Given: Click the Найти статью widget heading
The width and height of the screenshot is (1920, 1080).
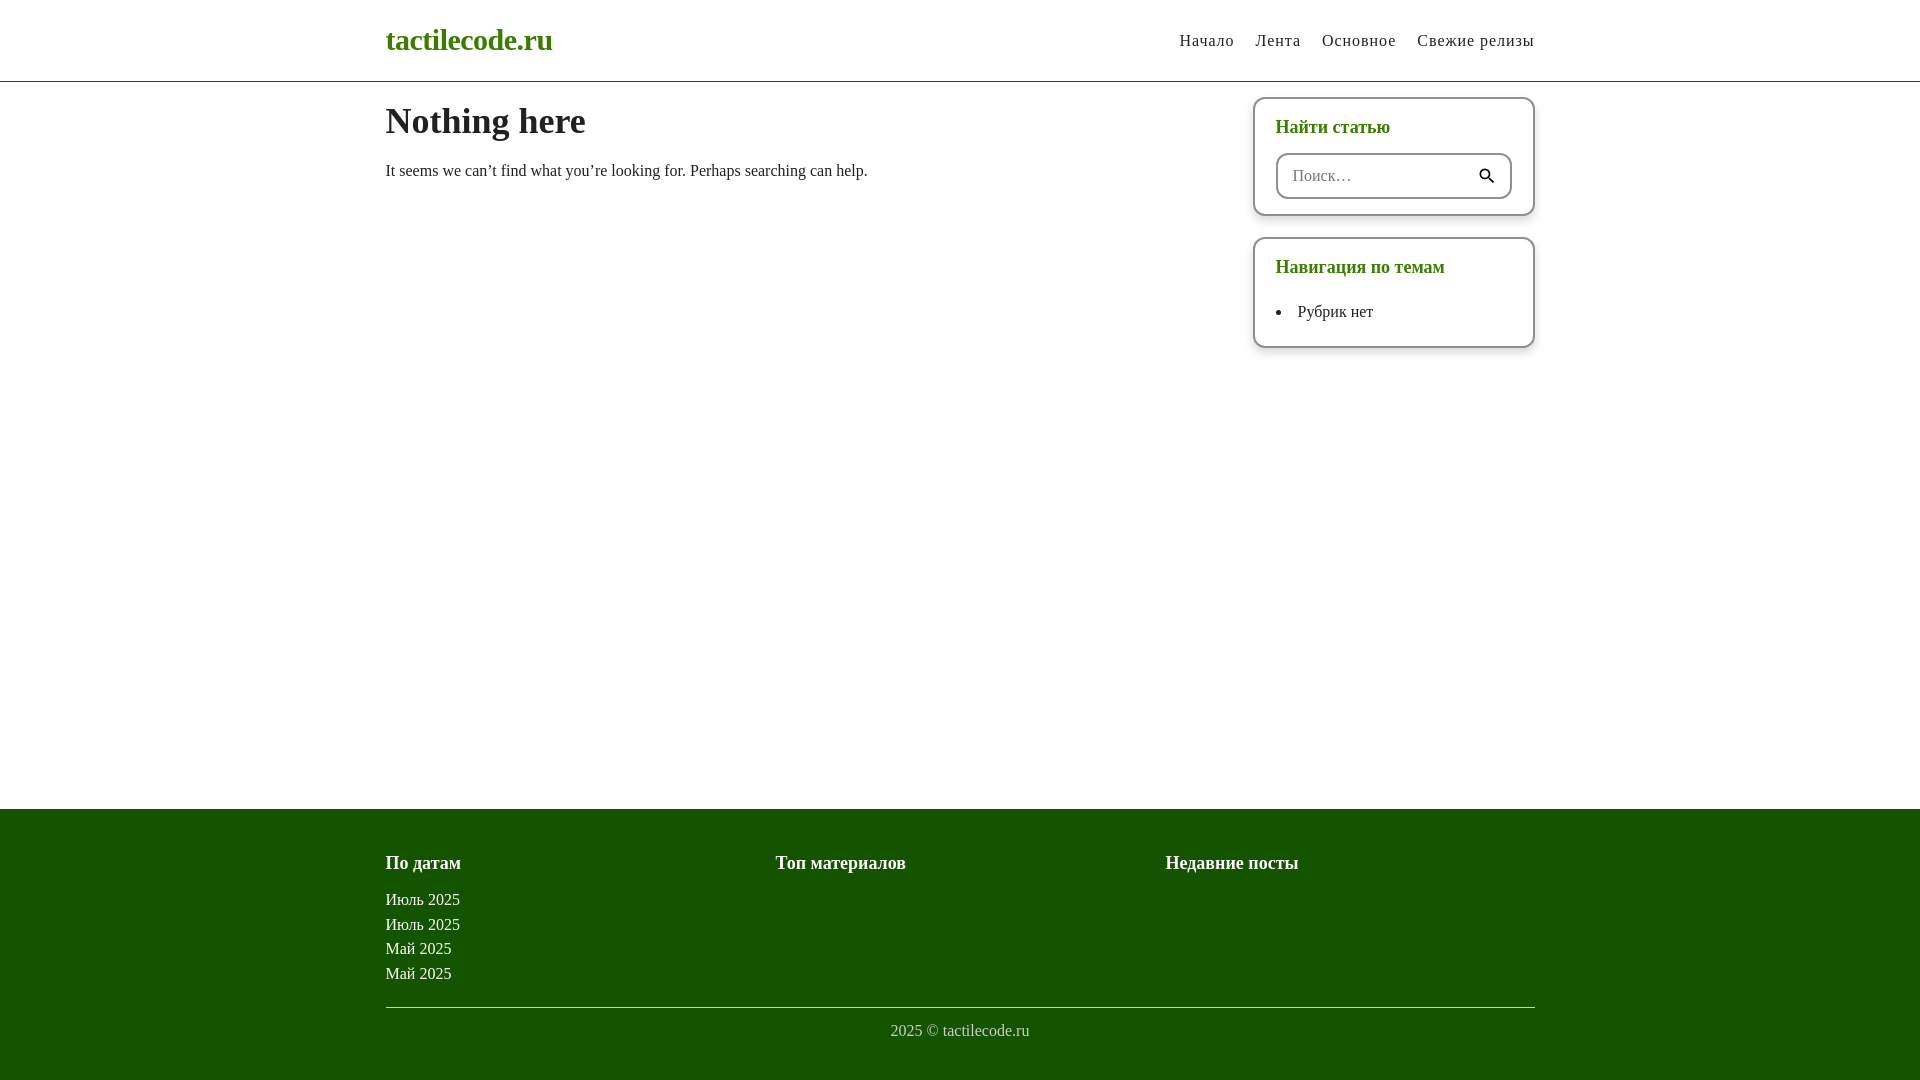Looking at the screenshot, I should [1332, 127].
